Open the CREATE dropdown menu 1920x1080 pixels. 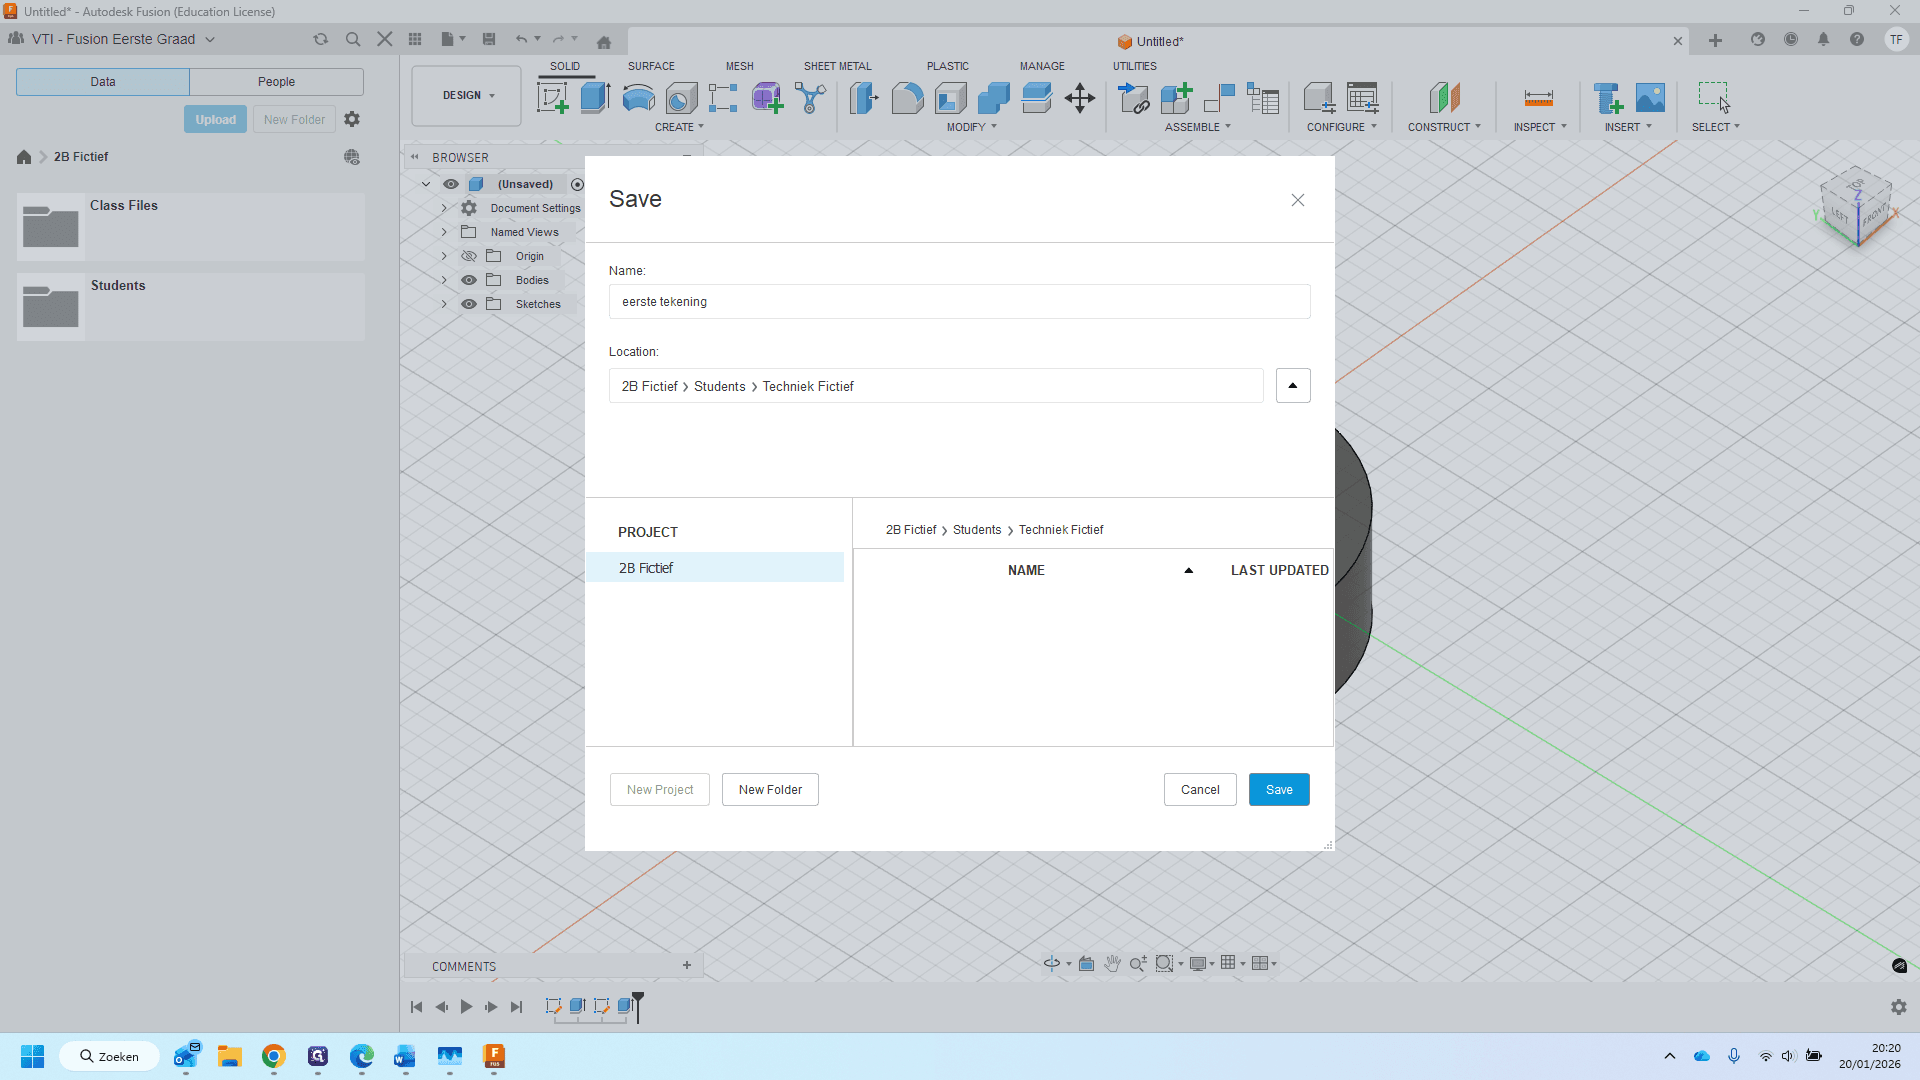click(x=679, y=127)
